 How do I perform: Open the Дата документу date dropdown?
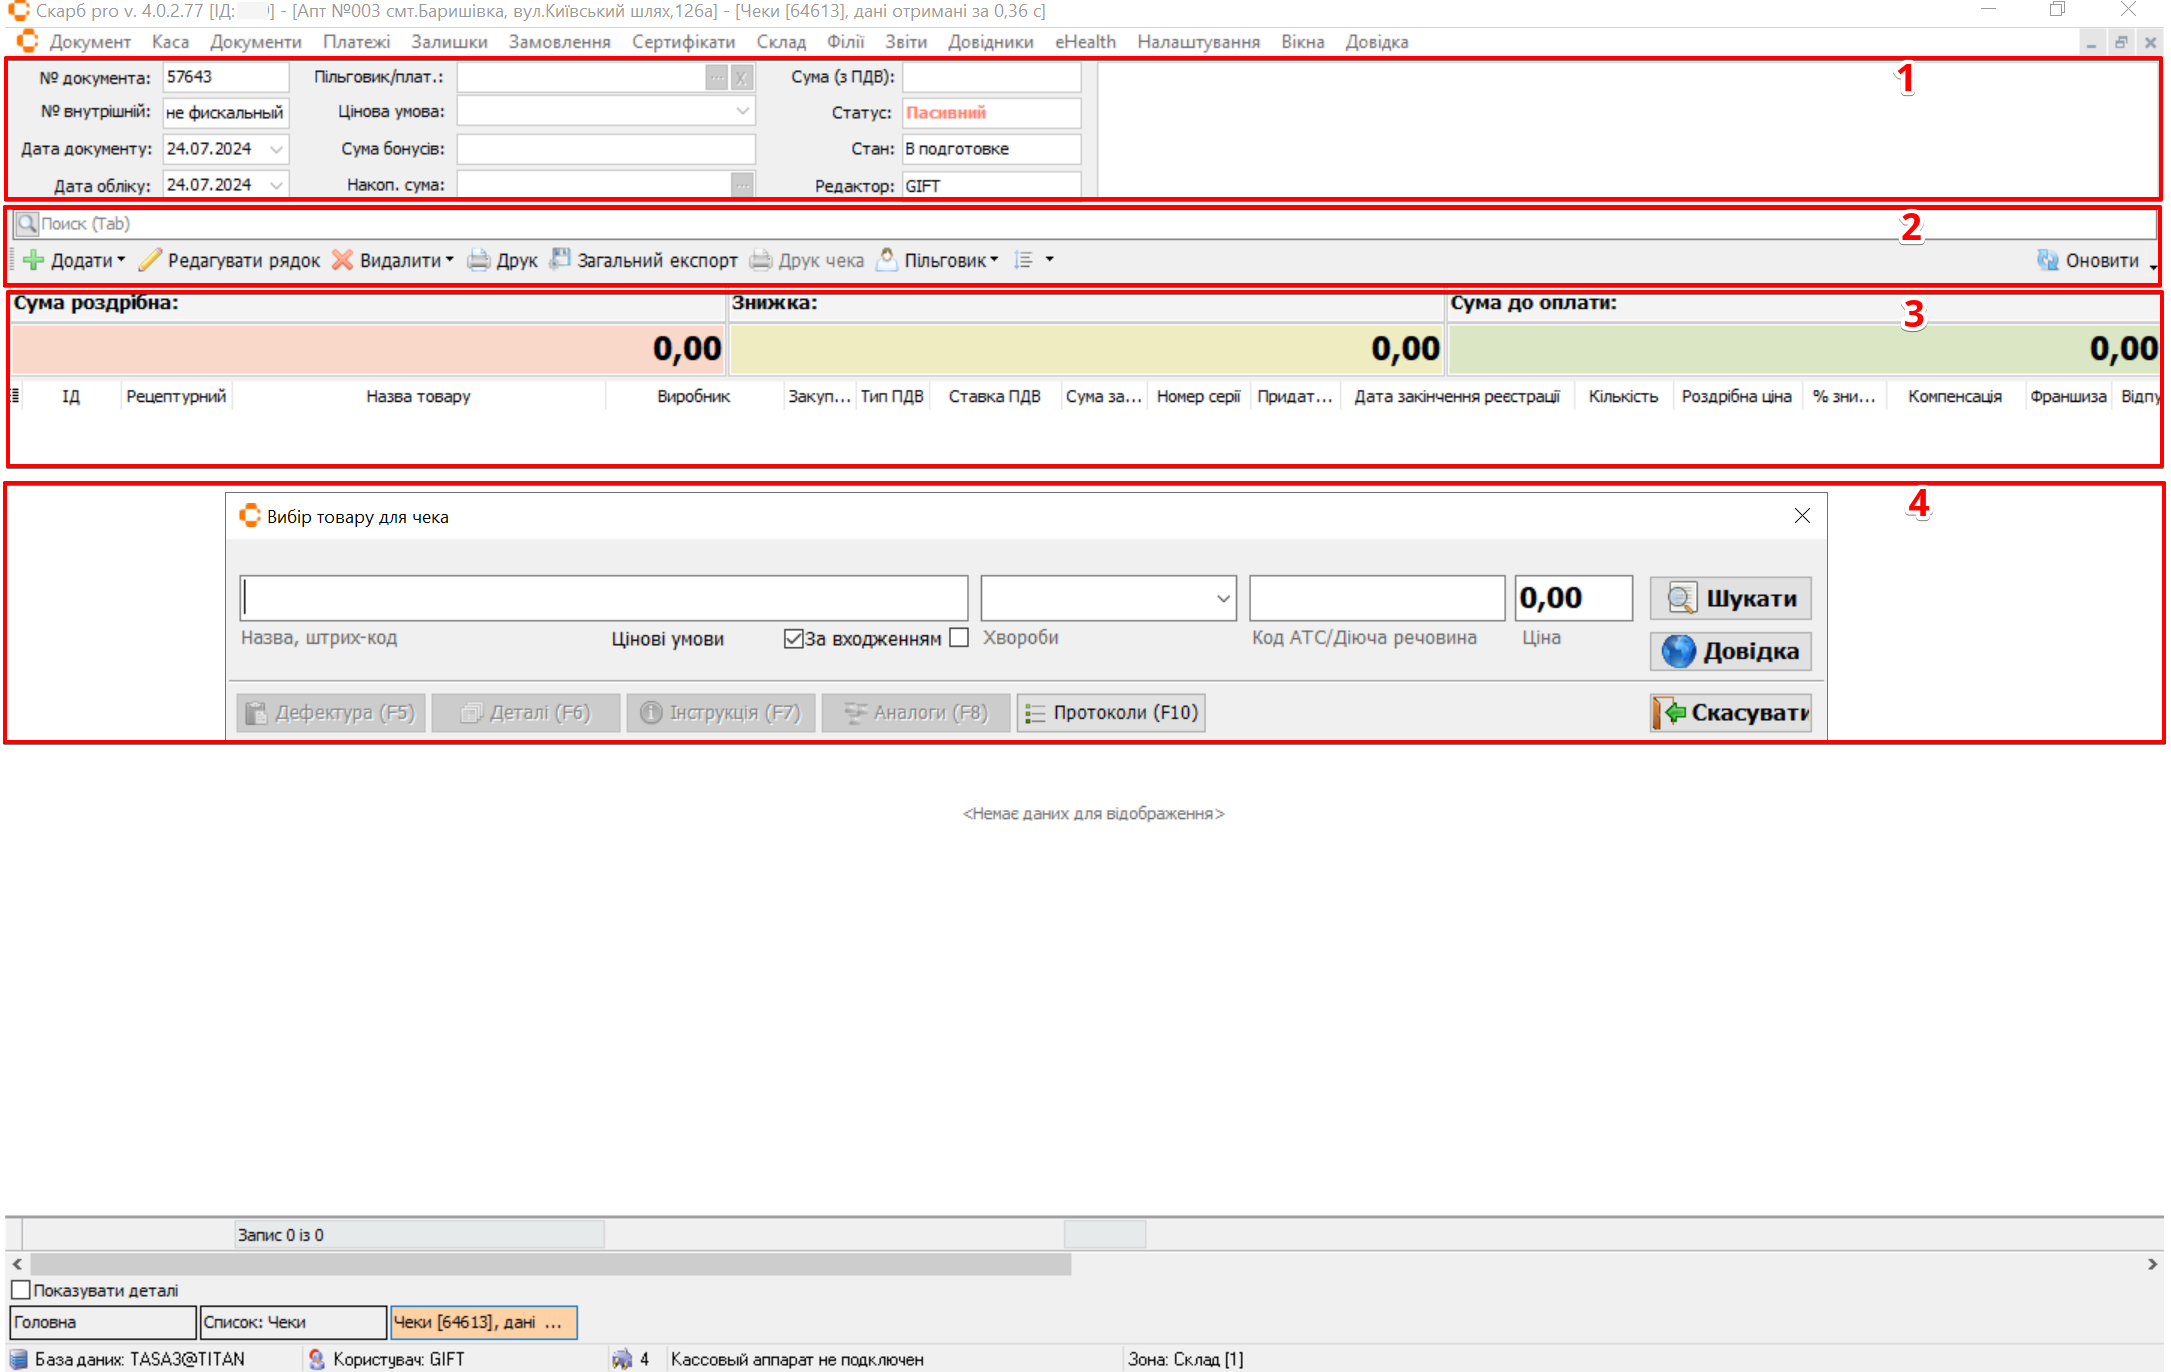pos(276,149)
